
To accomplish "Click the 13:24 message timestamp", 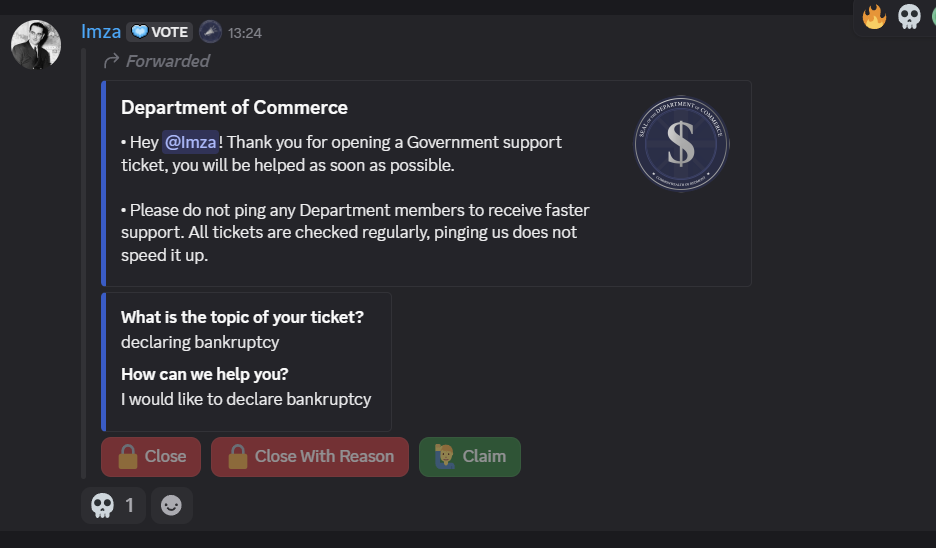I will coord(245,33).
